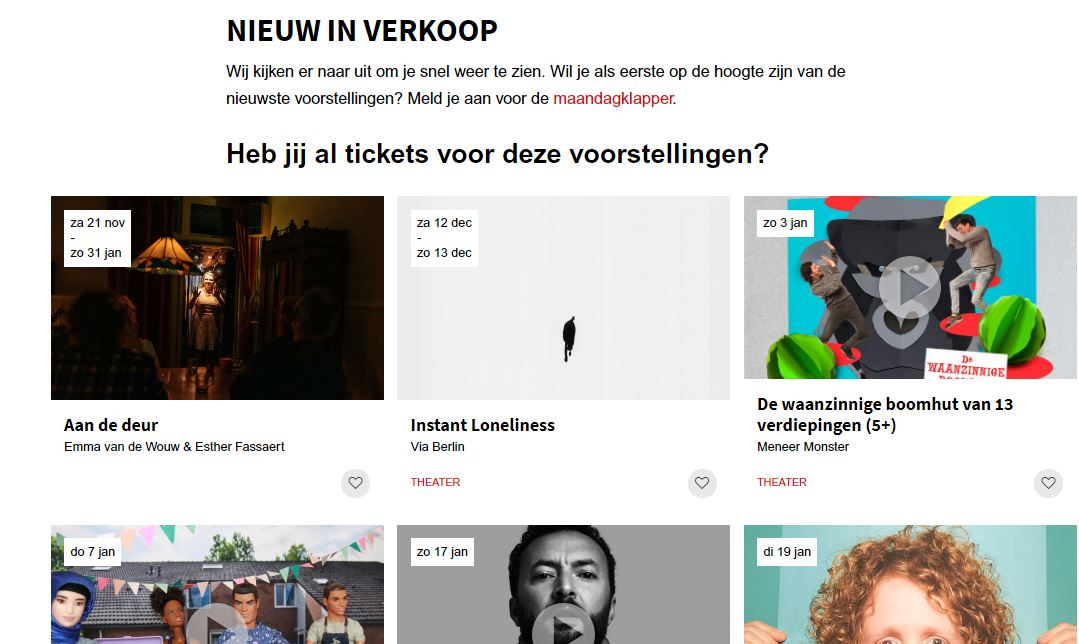Add De waanzinnige boomhut to favorites
Image resolution: width=1079 pixels, height=644 pixels.
point(1048,483)
